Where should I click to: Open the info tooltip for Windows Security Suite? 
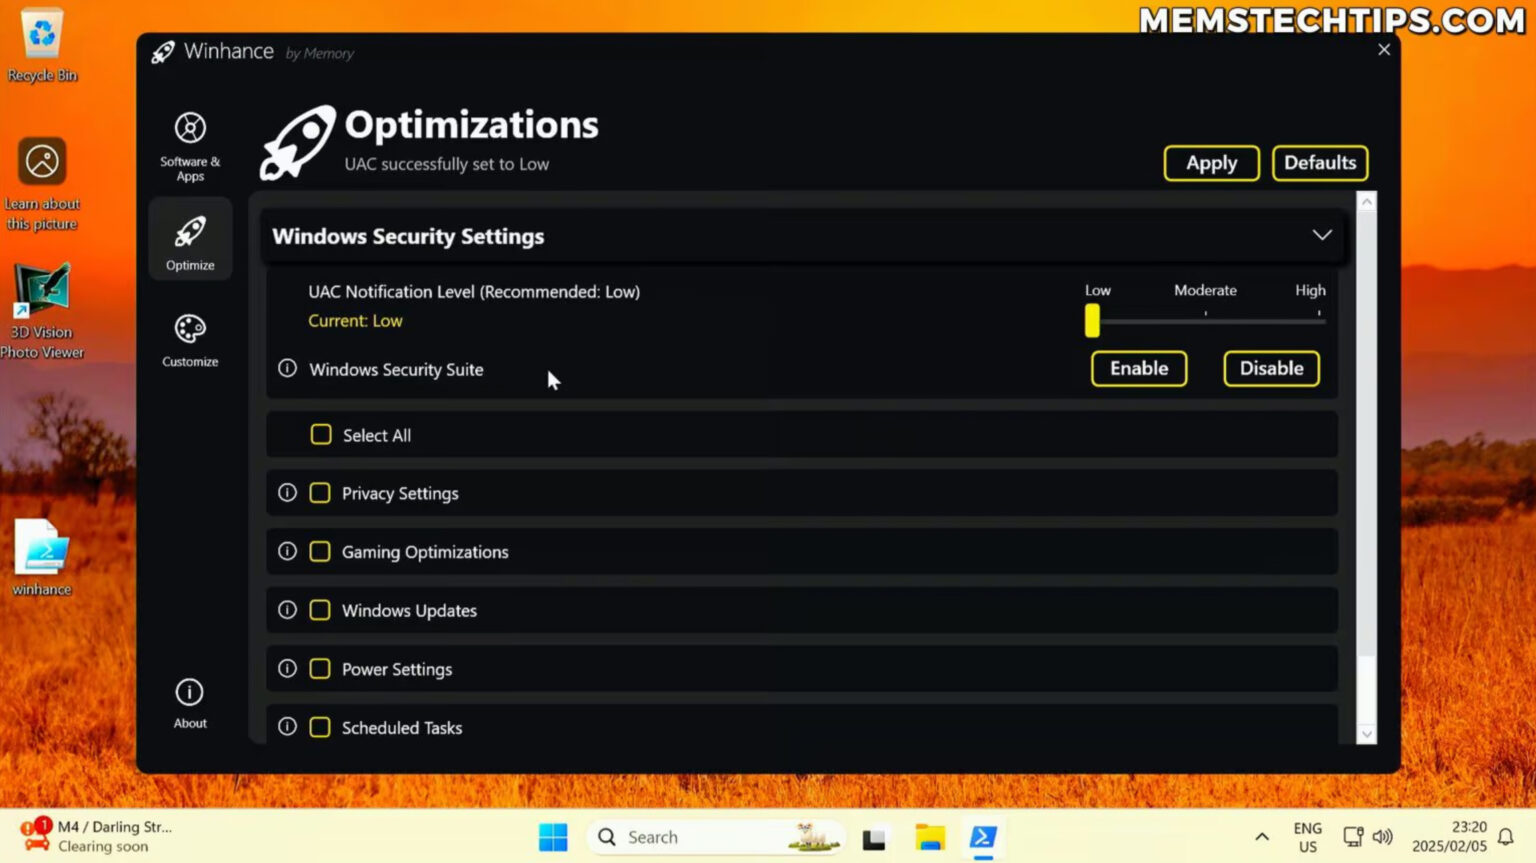pyautogui.click(x=287, y=369)
